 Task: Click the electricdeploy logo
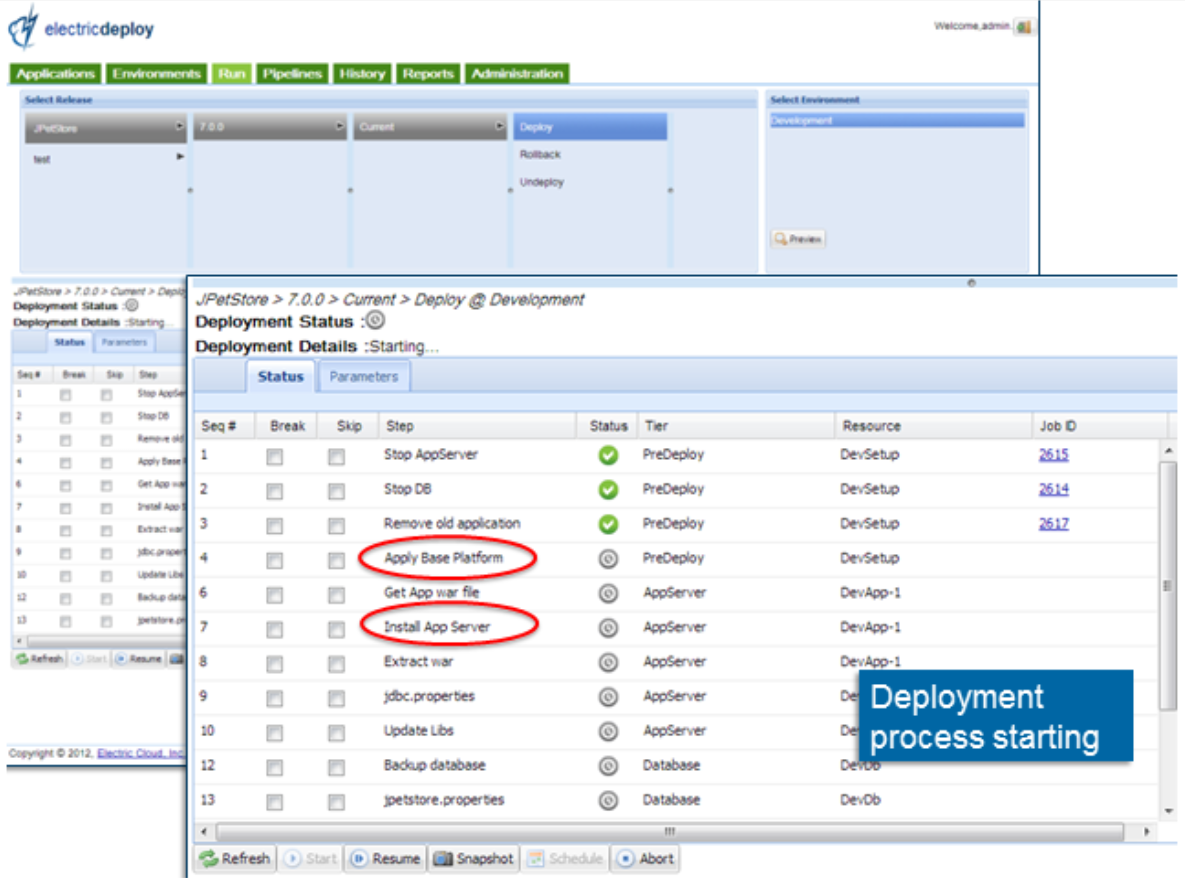(x=81, y=28)
